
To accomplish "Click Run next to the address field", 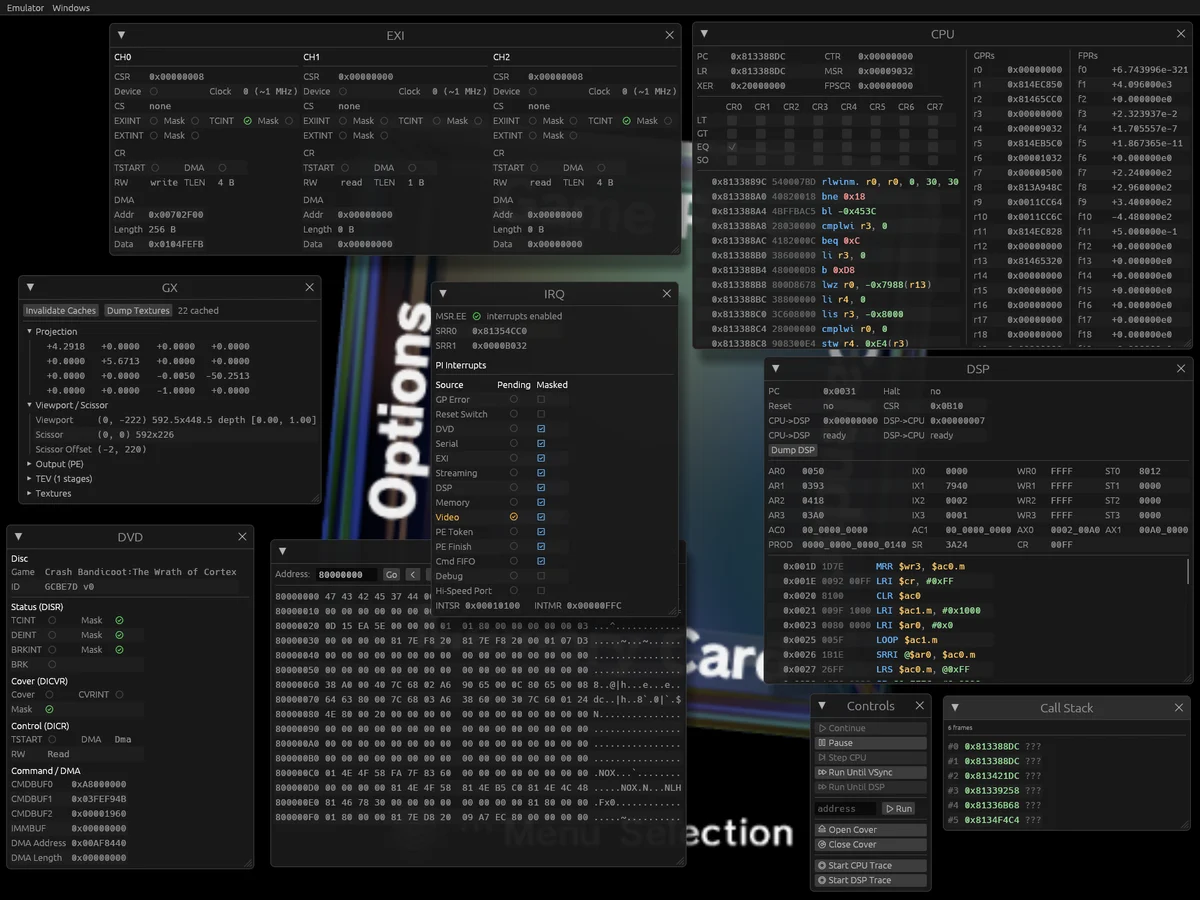I will click(x=898, y=809).
